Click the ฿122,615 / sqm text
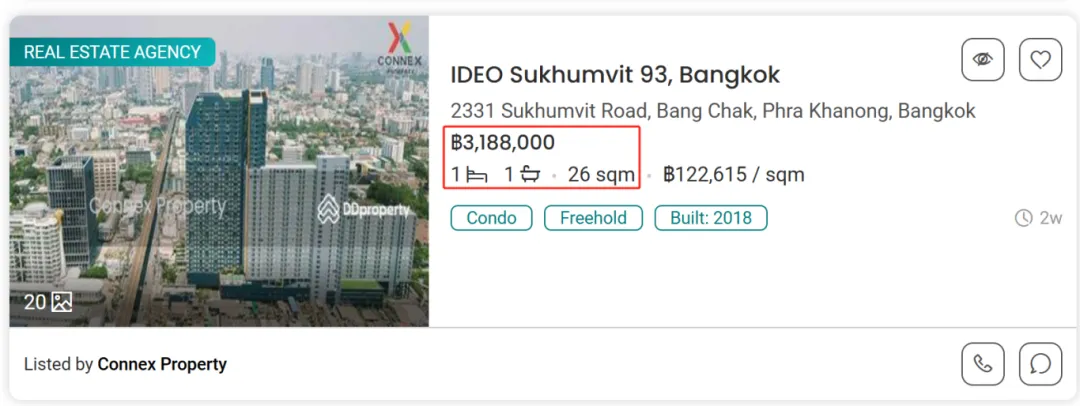Screen dimensions: 1080x406 pyautogui.click(x=734, y=175)
